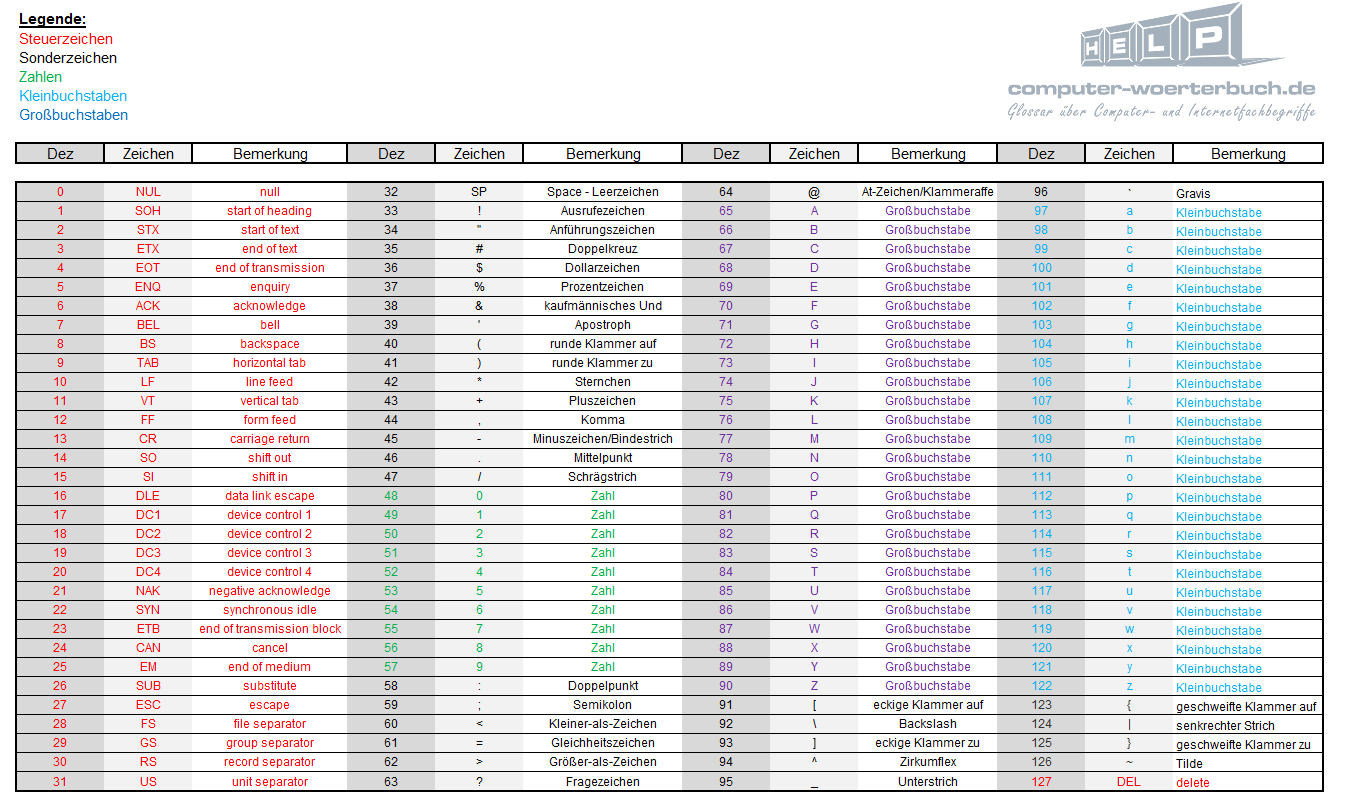Image resolution: width=1348 pixels, height=808 pixels.
Task: Select the 'senkrechter Strich' cell
Action: (1248, 724)
